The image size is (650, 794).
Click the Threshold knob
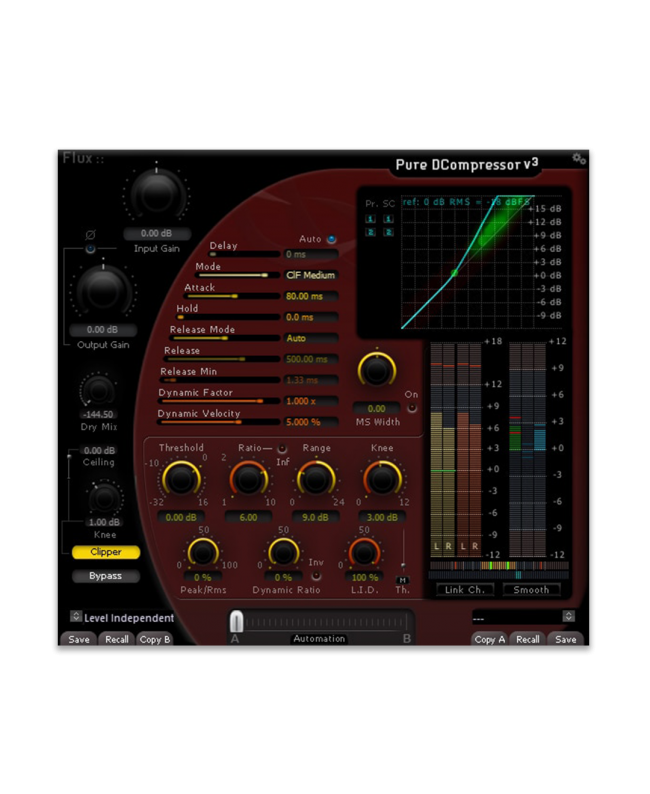tap(181, 480)
